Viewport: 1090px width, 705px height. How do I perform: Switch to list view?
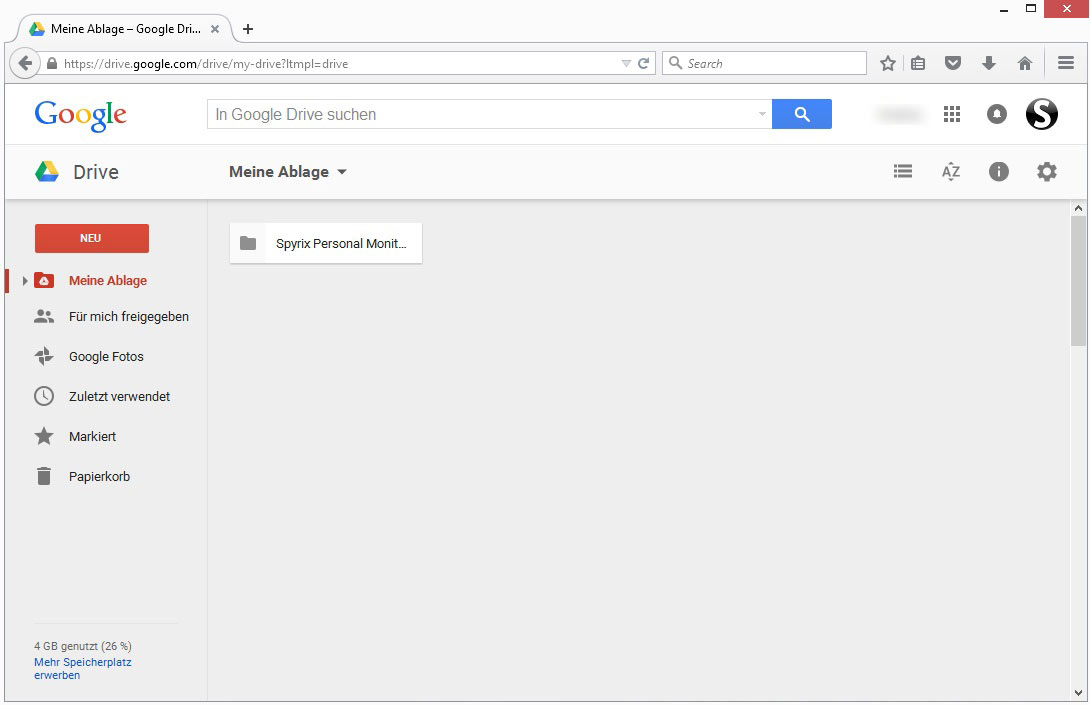(902, 171)
